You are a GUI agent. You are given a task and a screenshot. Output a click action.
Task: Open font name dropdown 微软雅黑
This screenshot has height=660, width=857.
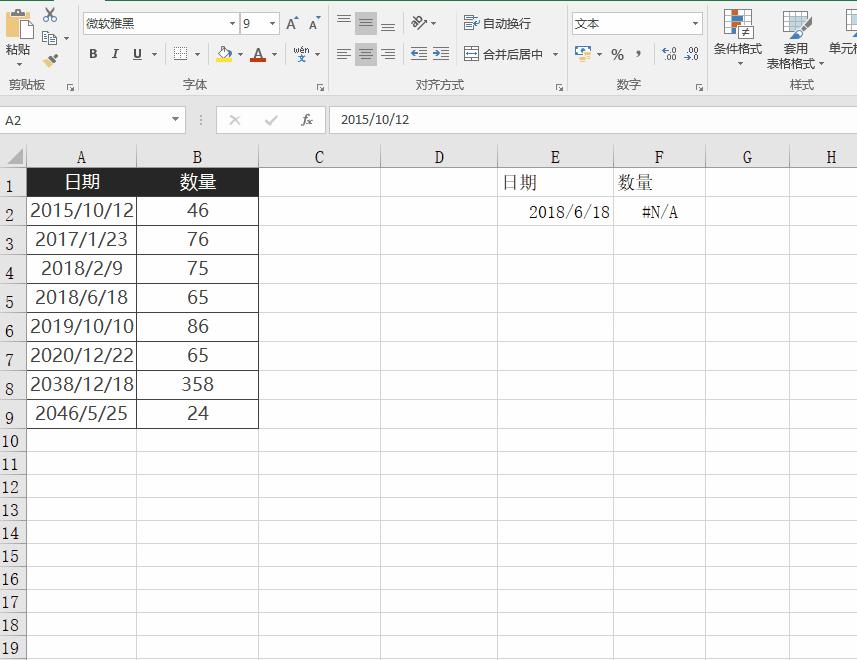[232, 23]
